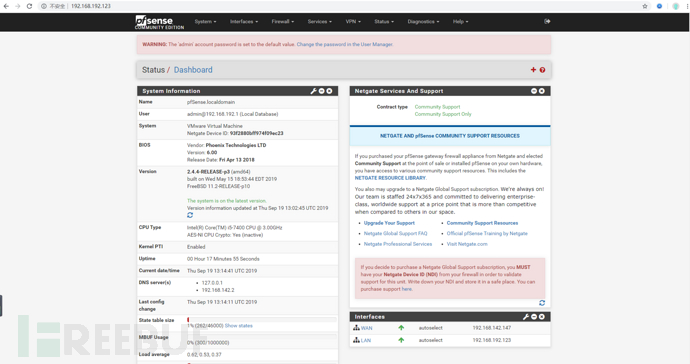Open the Services menu
Viewport: 690px width, 364px height.
[319, 22]
